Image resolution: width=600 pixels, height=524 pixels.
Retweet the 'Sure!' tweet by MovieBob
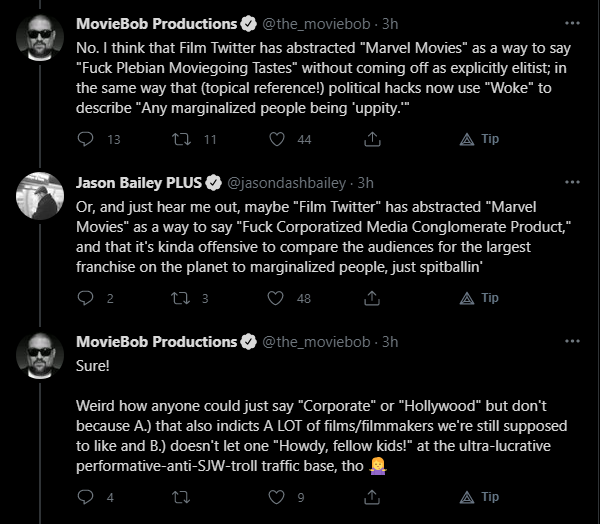[181, 497]
